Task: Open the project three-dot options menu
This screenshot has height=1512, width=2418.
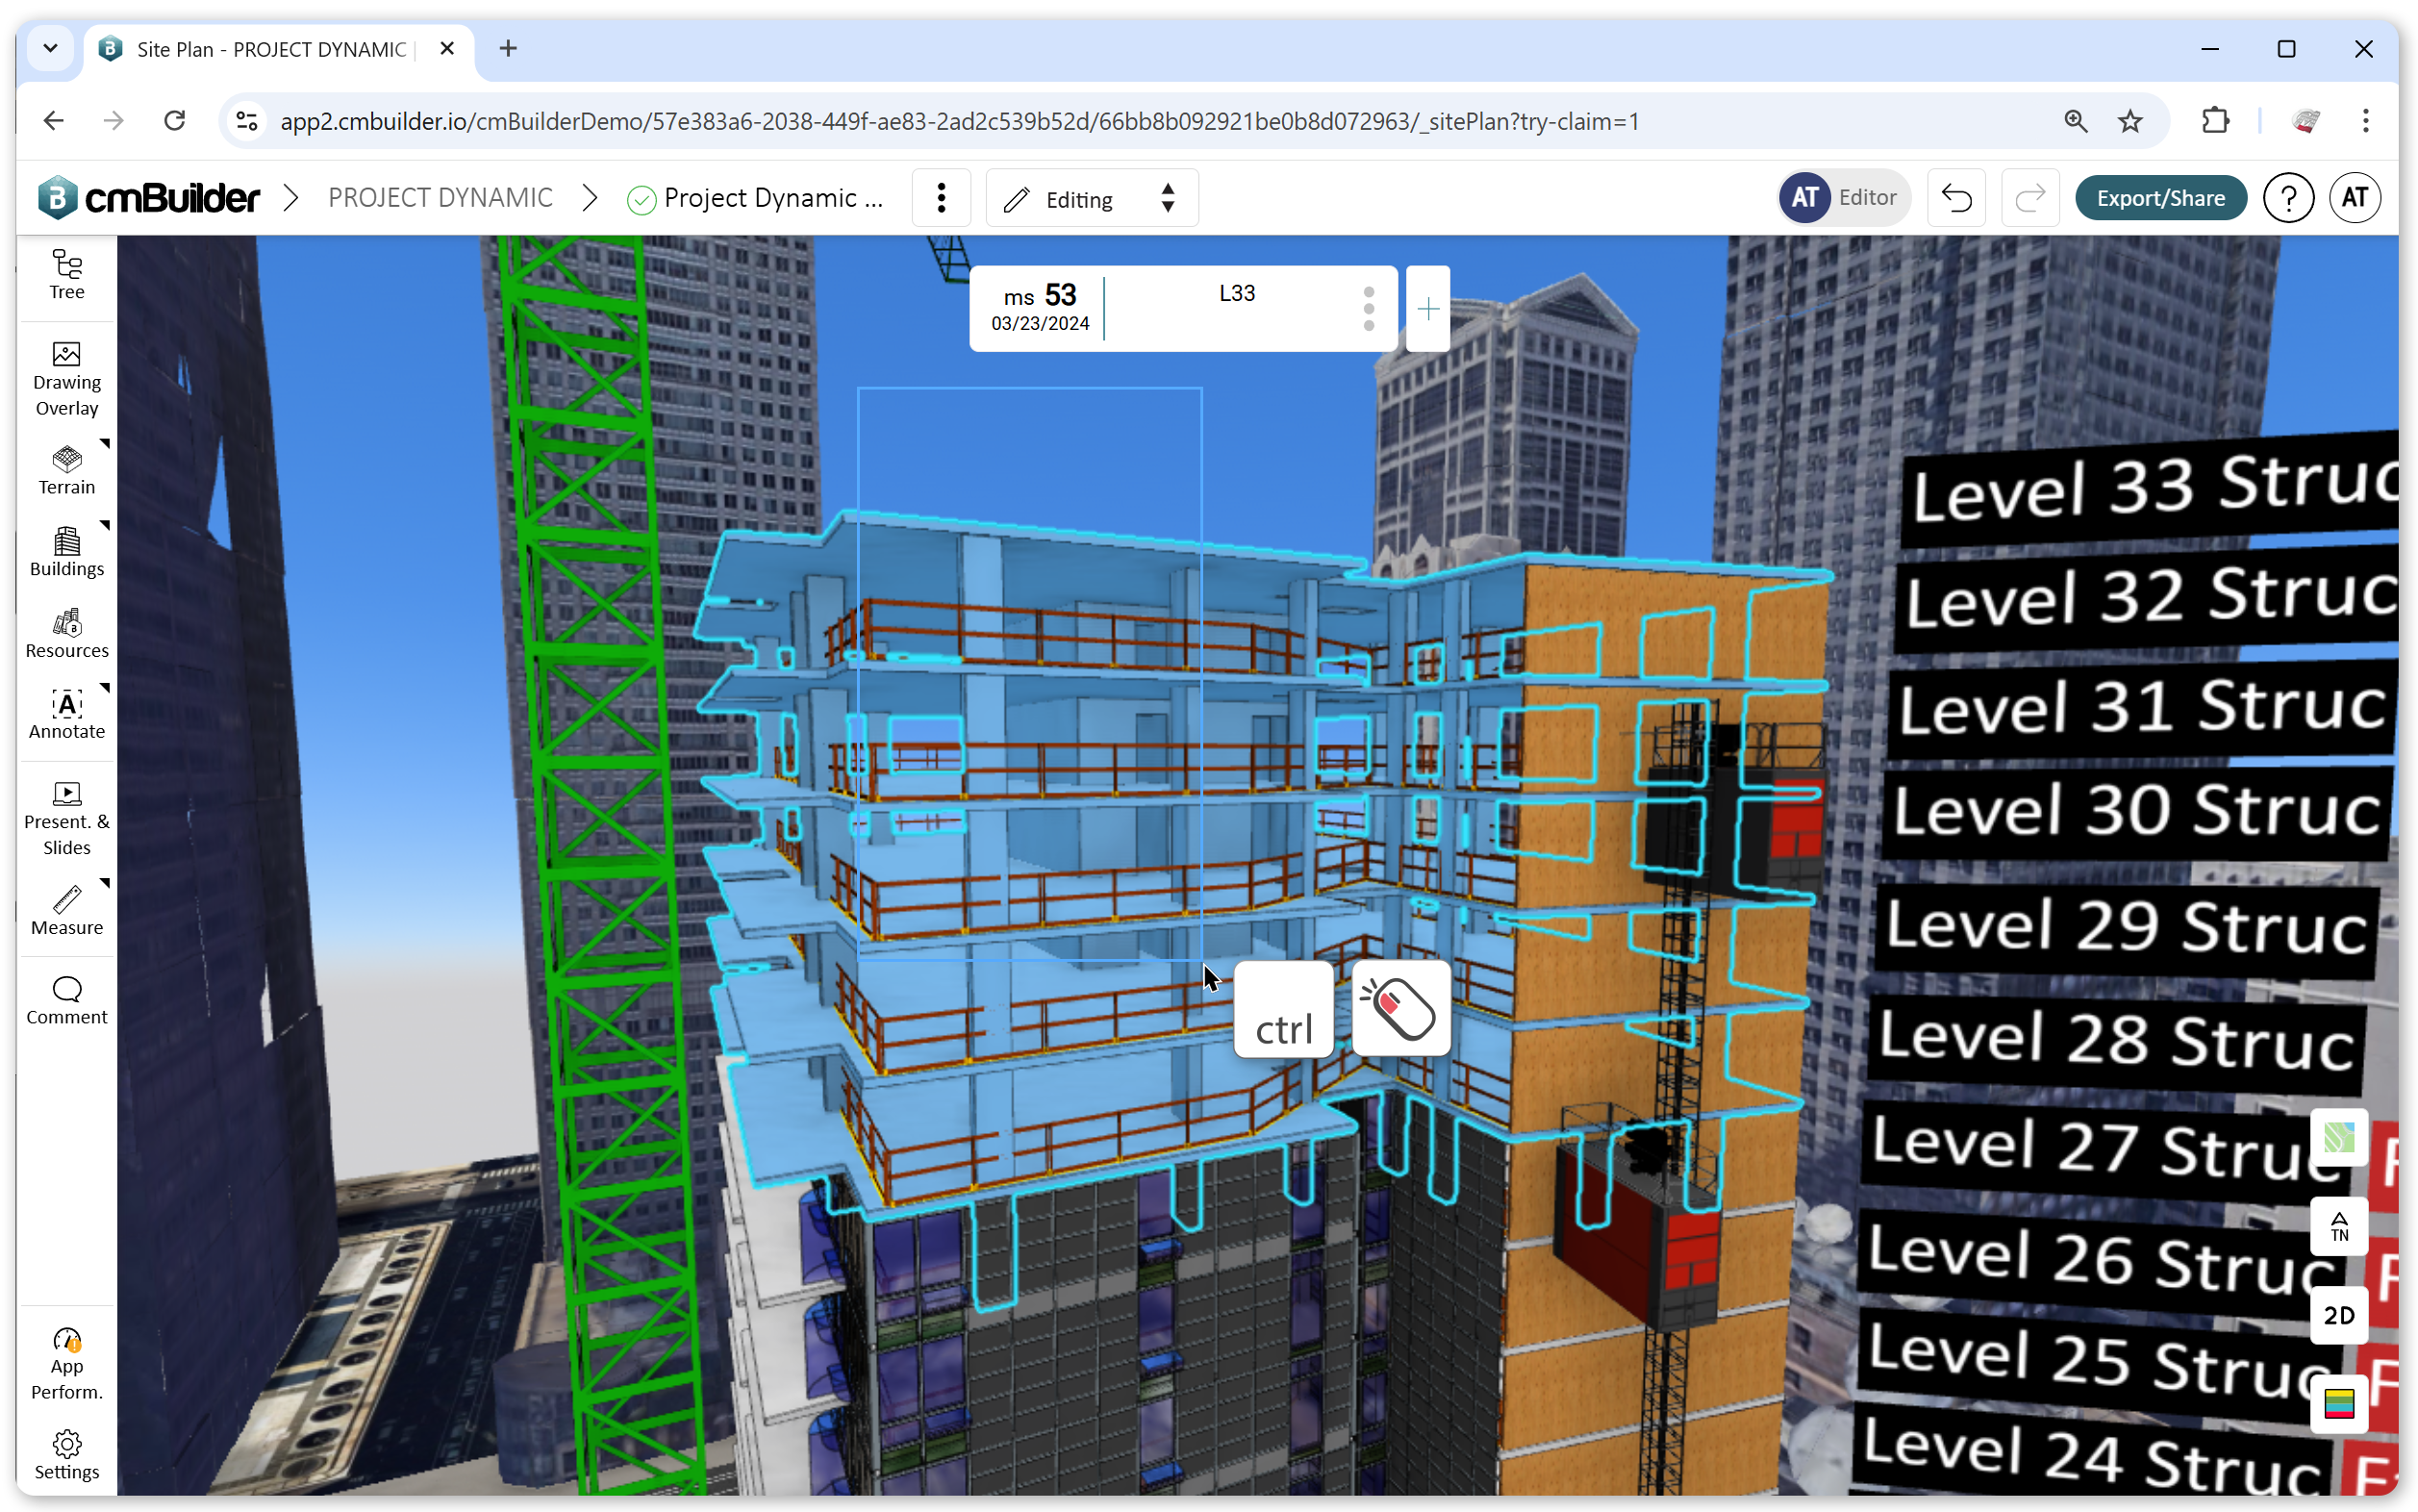Action: [940, 198]
